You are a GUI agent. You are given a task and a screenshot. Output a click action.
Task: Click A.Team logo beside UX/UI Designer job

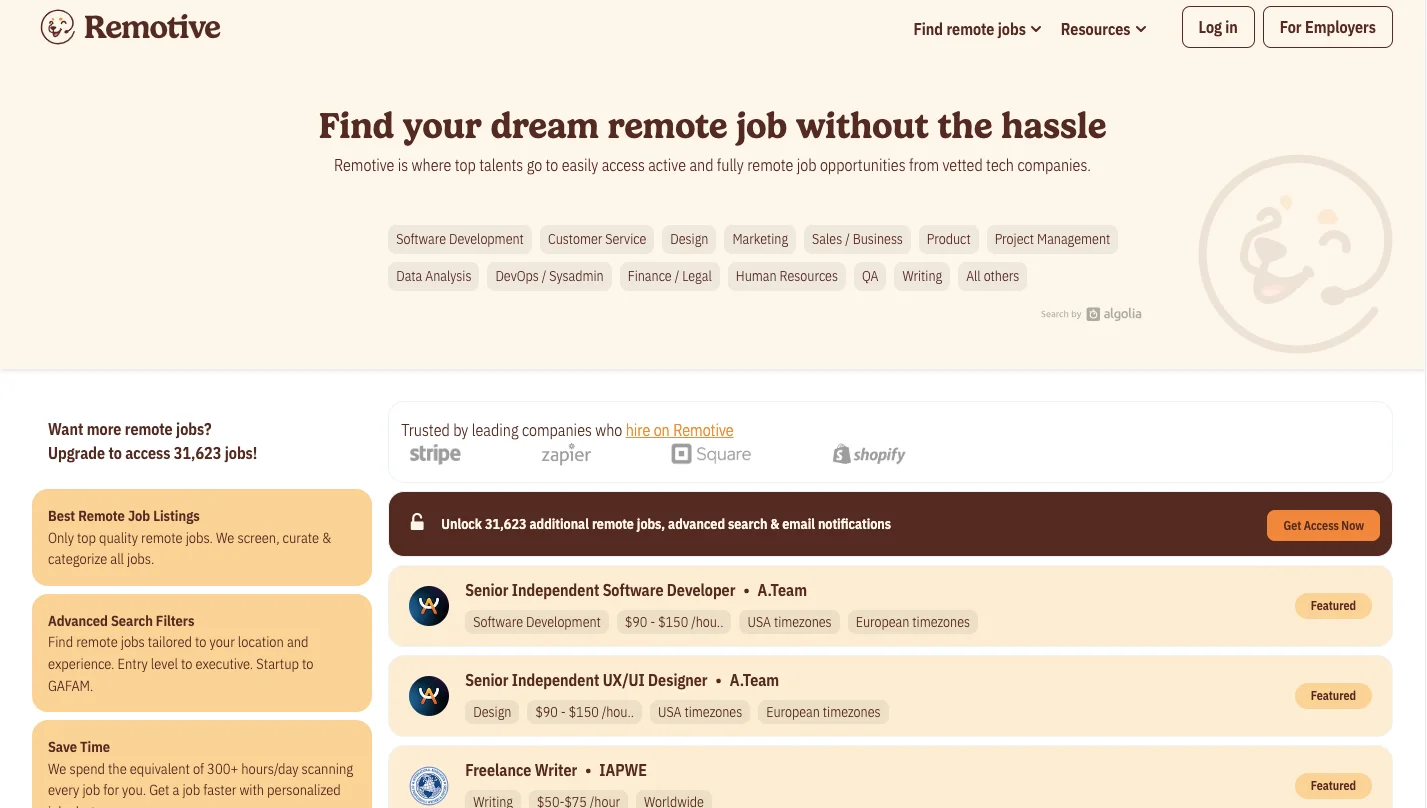[x=429, y=696]
